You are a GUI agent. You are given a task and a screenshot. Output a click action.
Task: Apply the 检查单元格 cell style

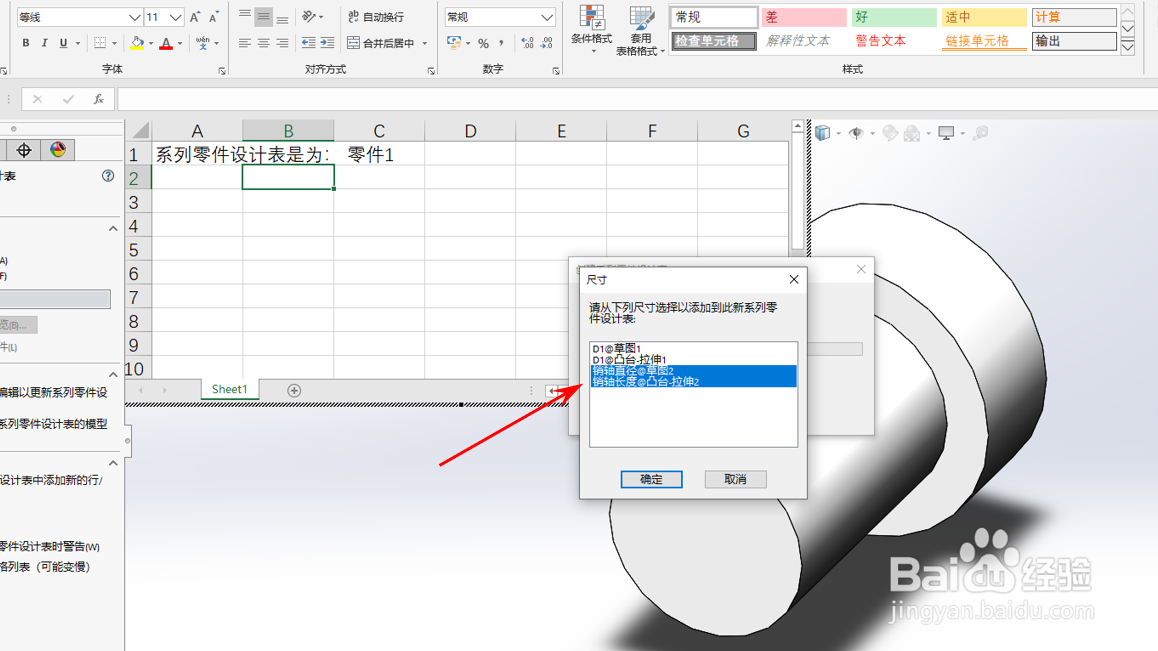714,41
